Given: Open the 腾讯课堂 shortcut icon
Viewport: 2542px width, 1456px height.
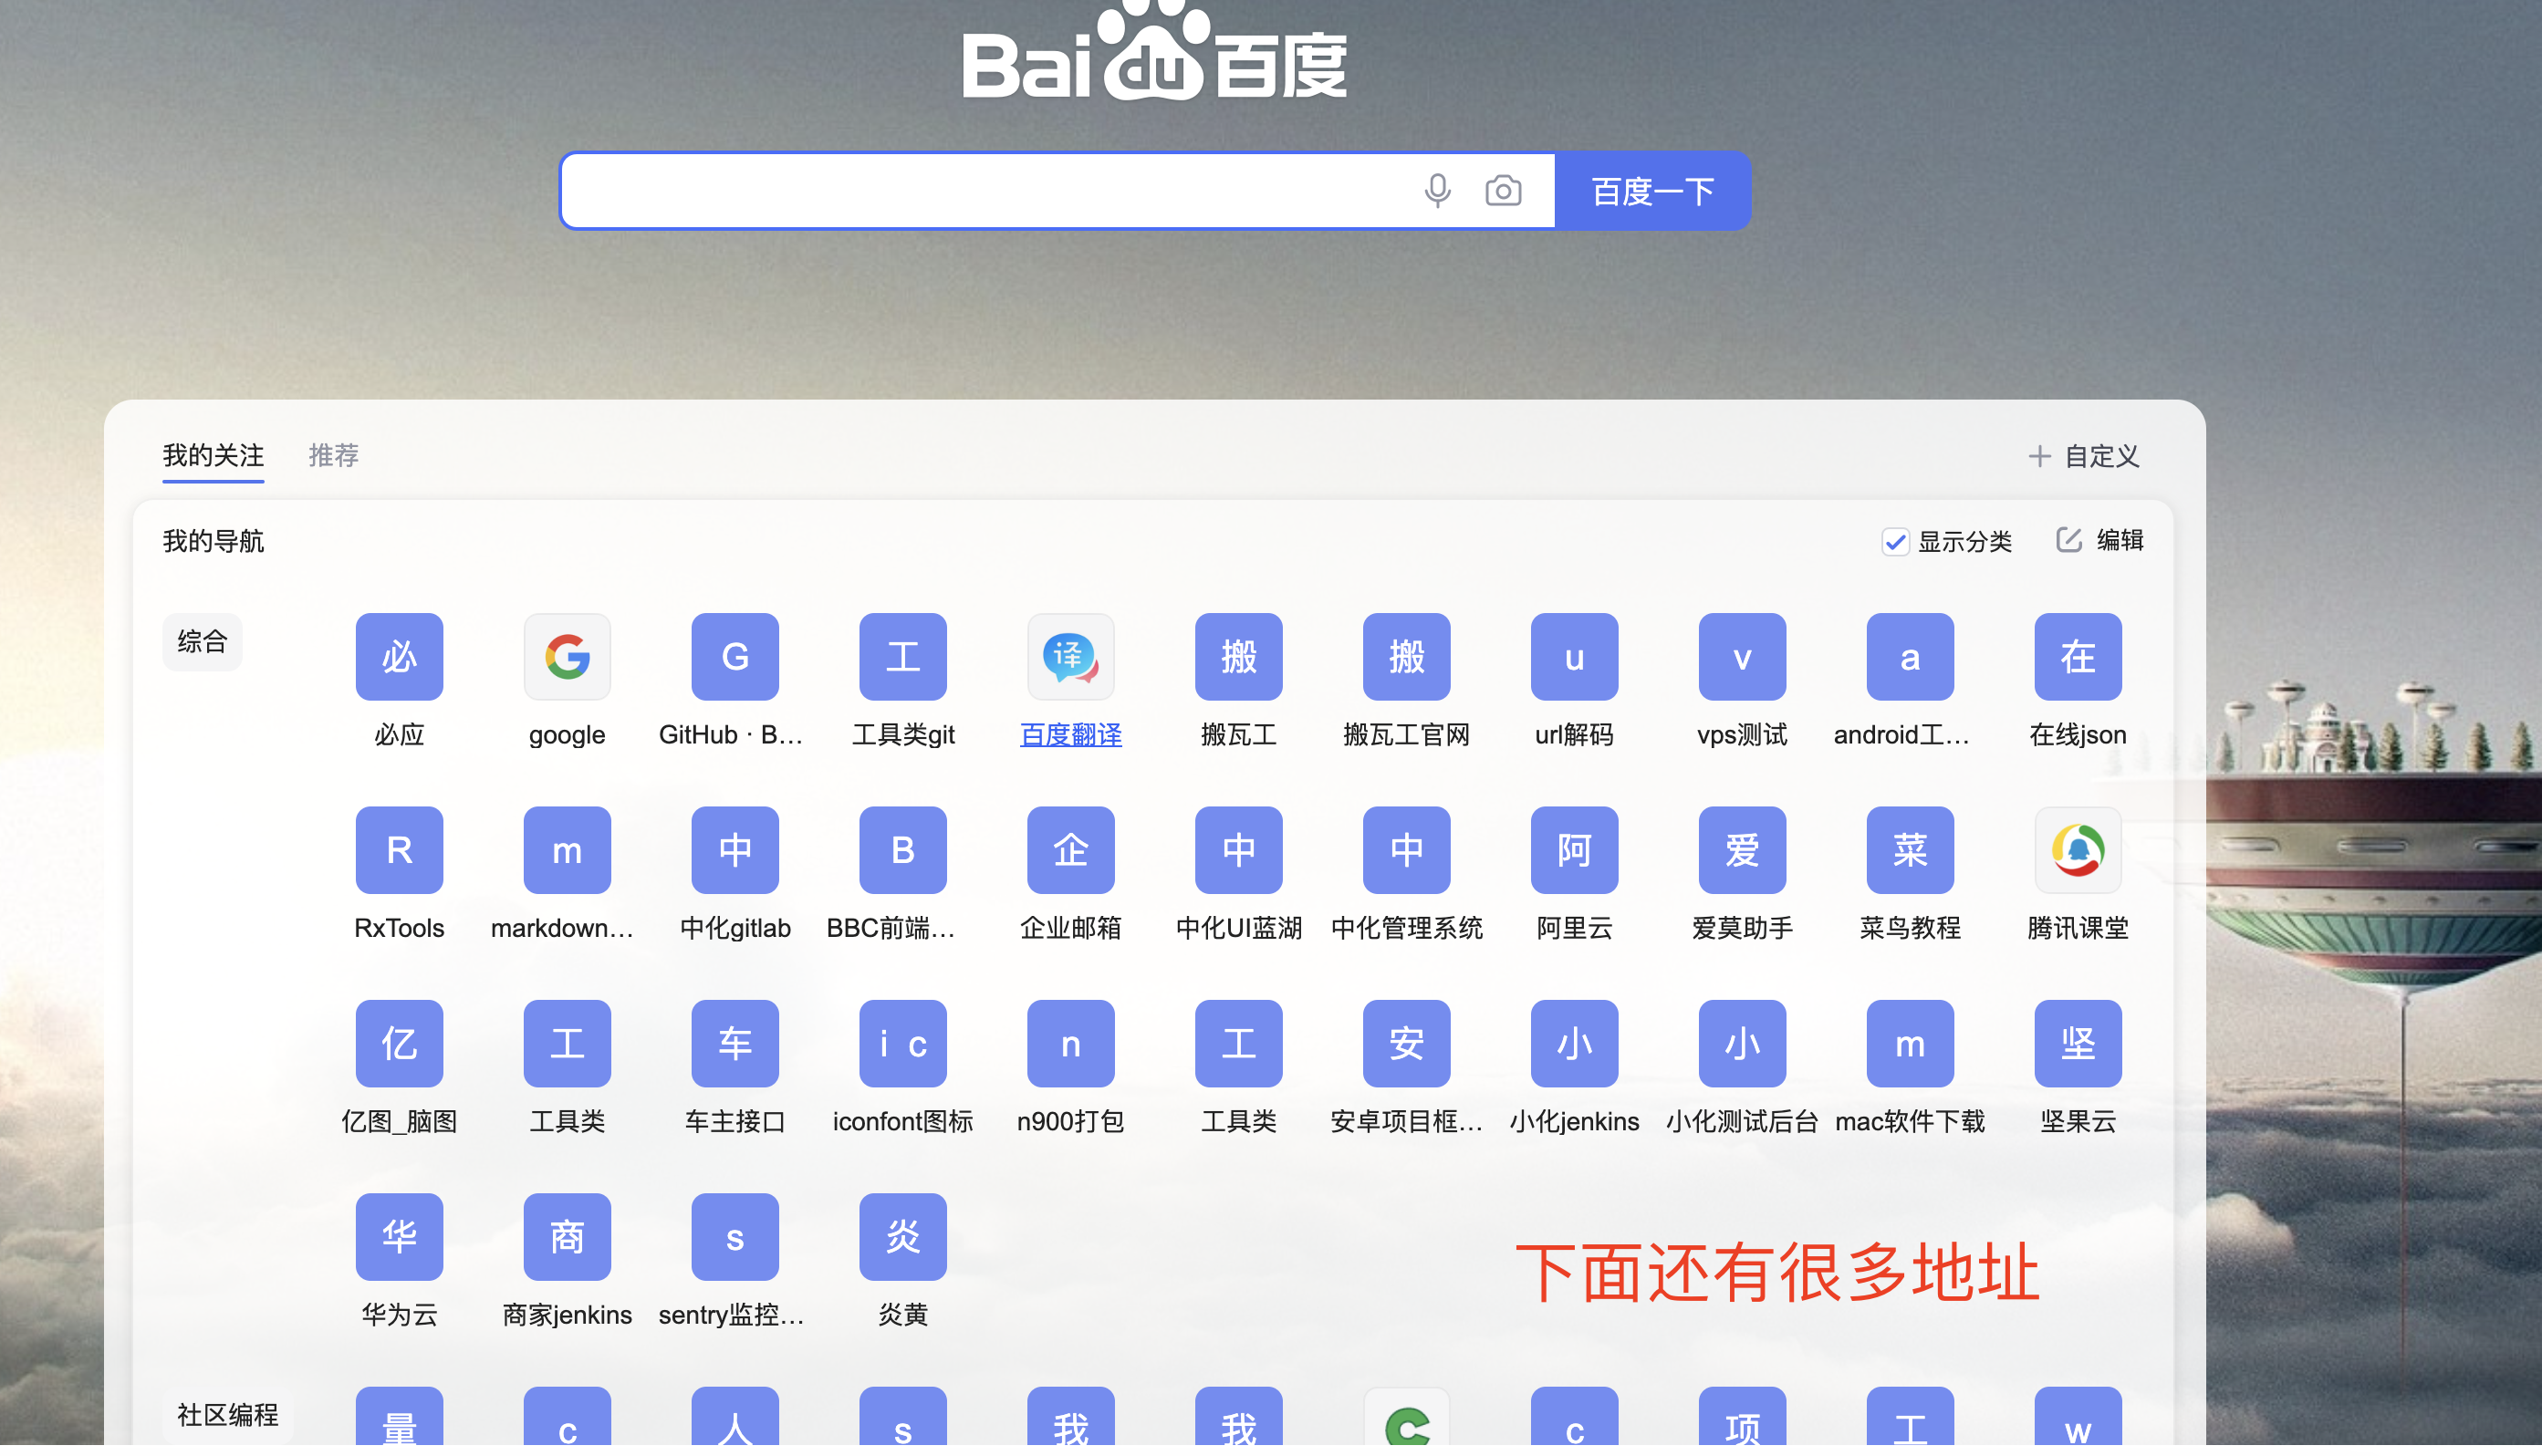Looking at the screenshot, I should pos(2077,850).
